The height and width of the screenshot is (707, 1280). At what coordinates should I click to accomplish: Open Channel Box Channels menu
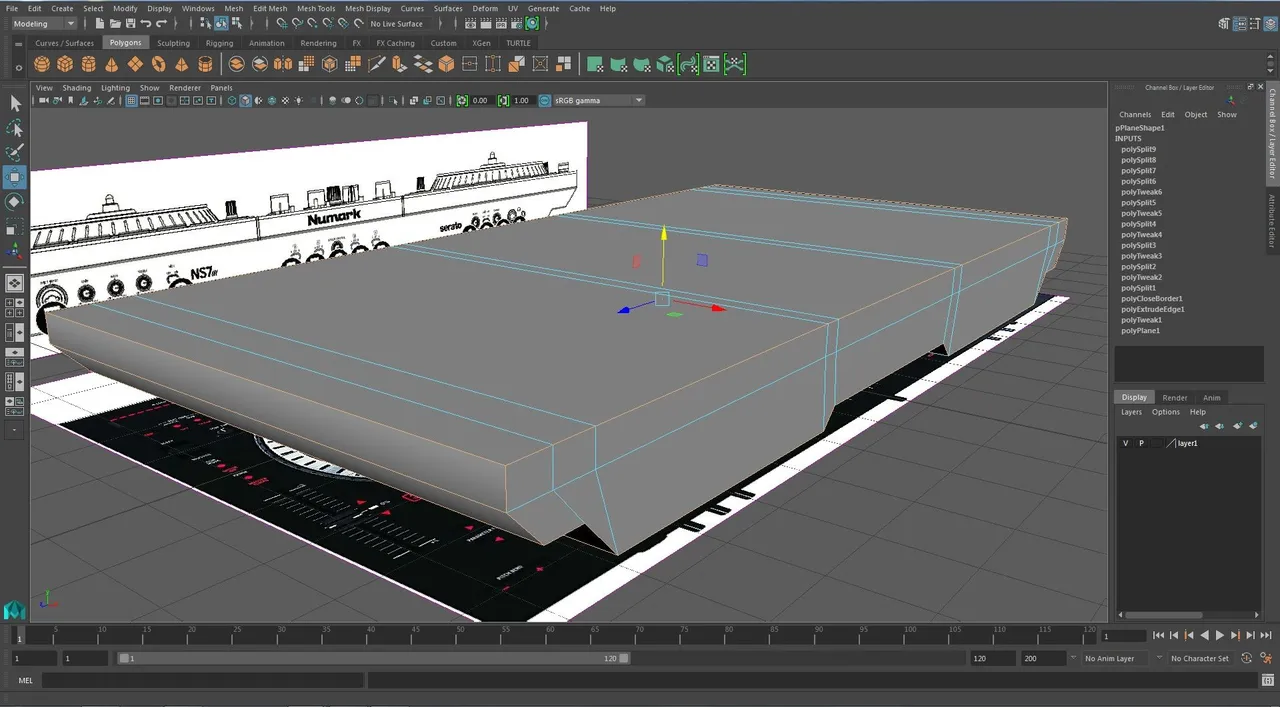(1135, 114)
